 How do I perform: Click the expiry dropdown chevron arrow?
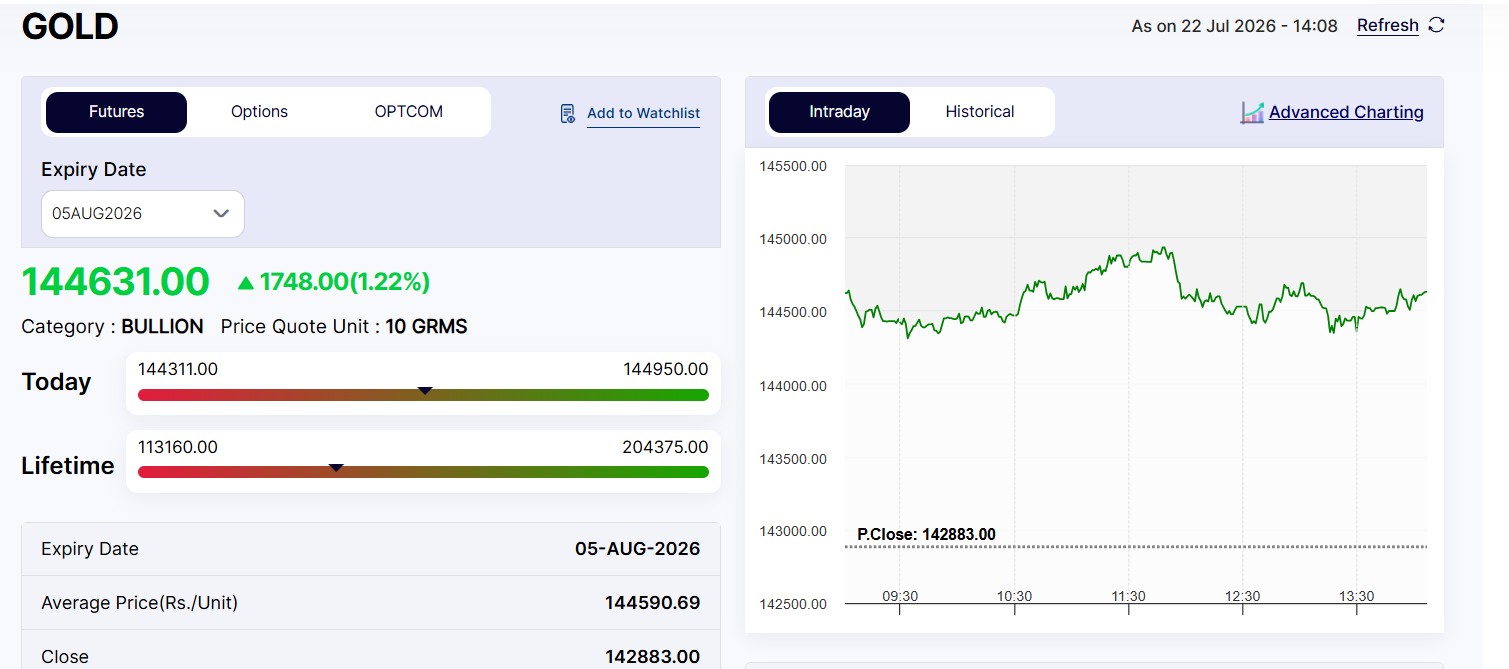[222, 214]
